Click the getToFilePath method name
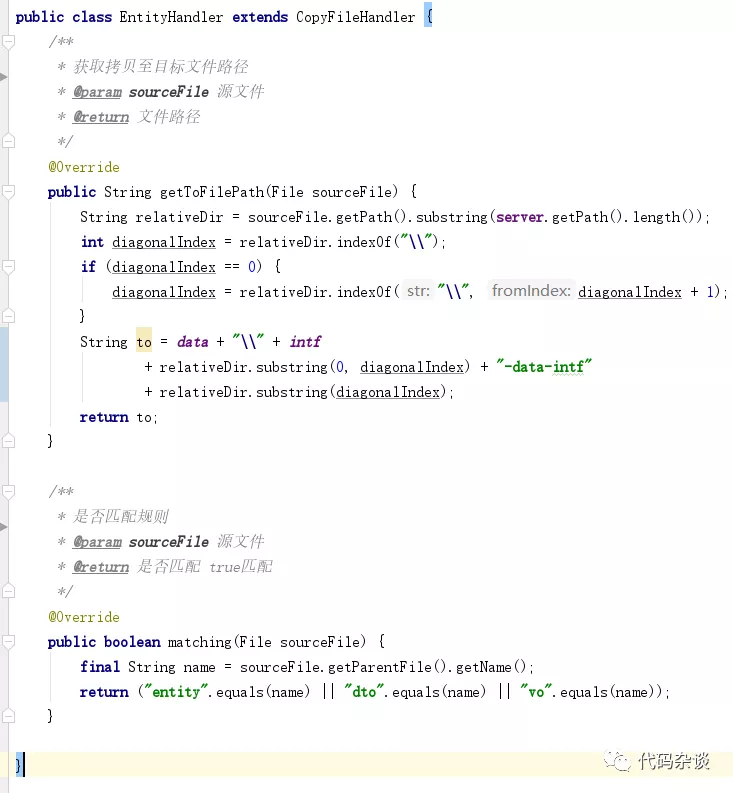733x793 pixels. (x=212, y=192)
